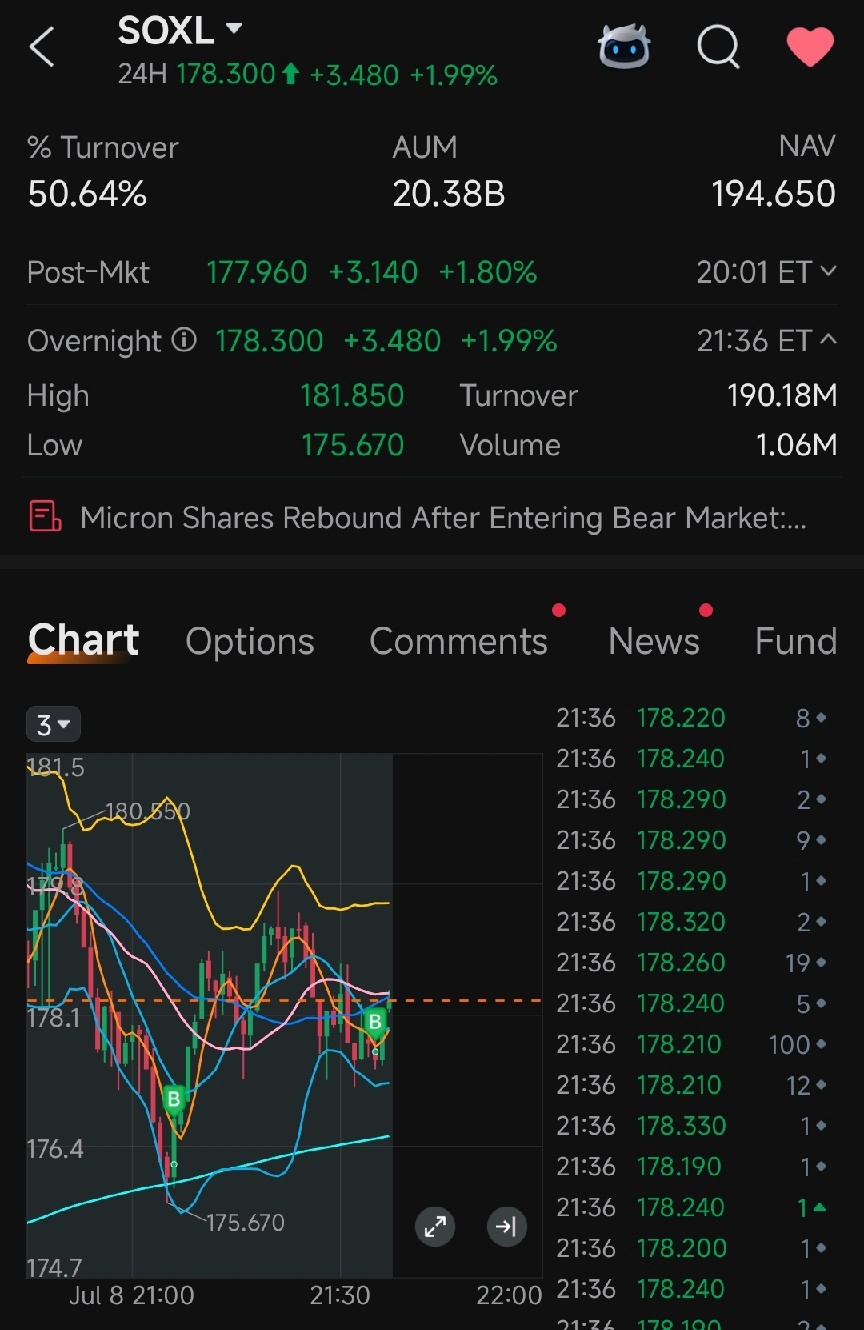Open the Micron Shares Rebound news headline
Screen dimensions: 864x1330
click(443, 517)
